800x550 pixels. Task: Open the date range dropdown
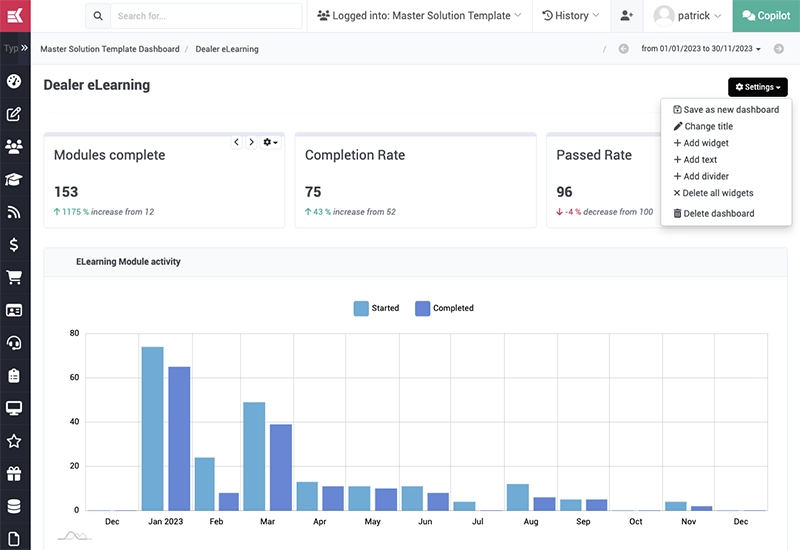pos(701,49)
